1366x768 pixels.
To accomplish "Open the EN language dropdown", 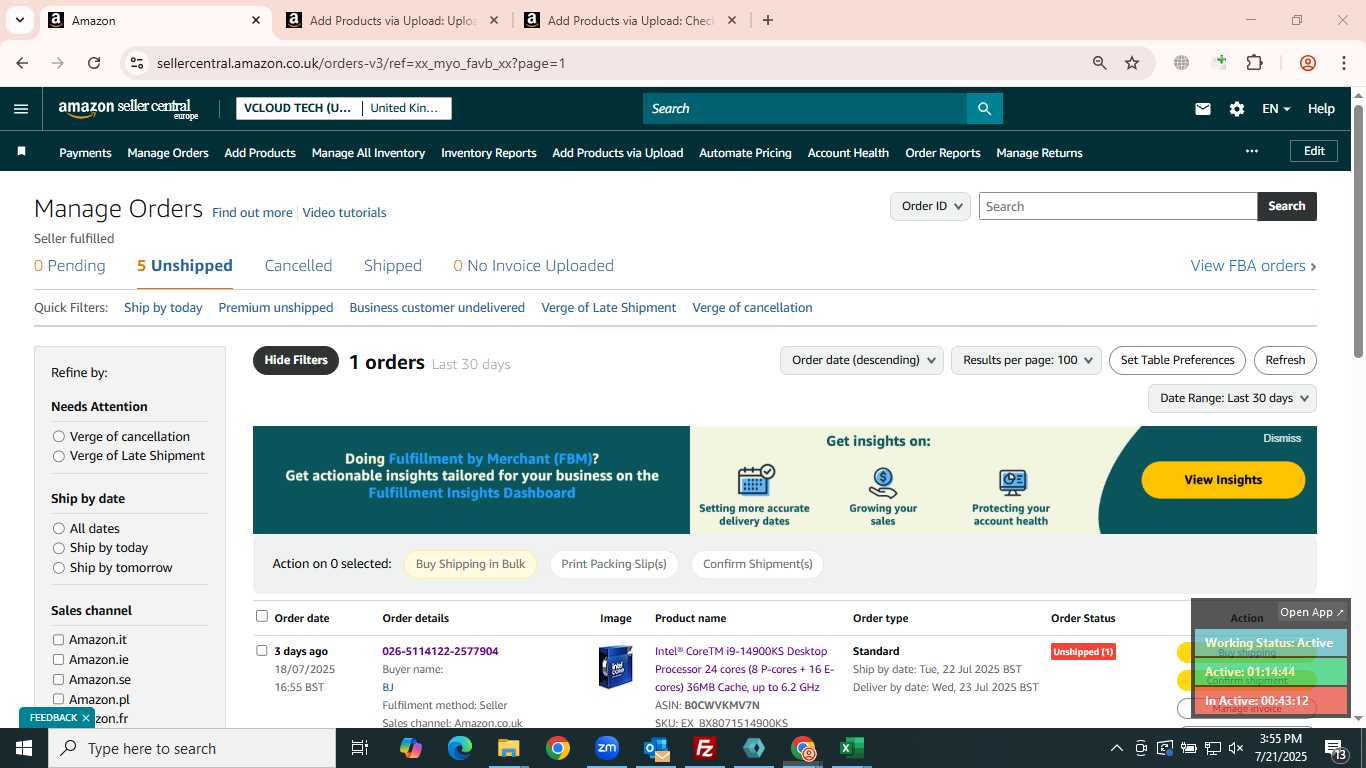I will point(1276,109).
